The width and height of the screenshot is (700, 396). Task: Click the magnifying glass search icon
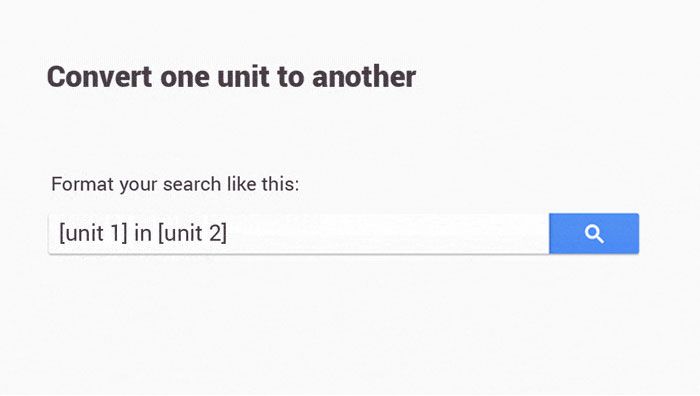594,234
